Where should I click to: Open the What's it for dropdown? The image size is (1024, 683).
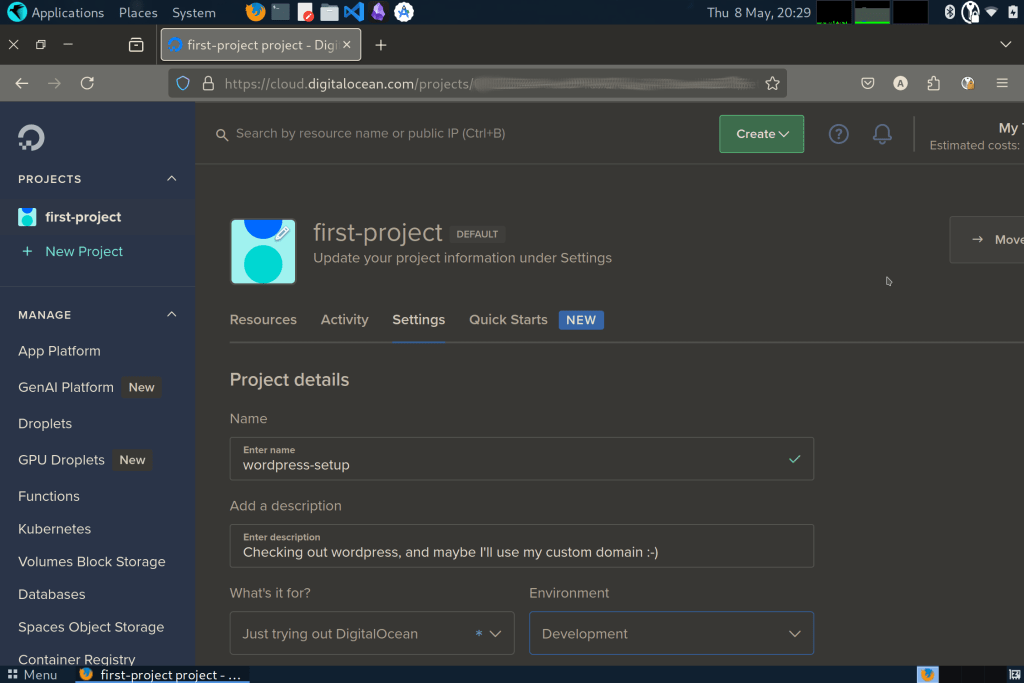pos(372,633)
